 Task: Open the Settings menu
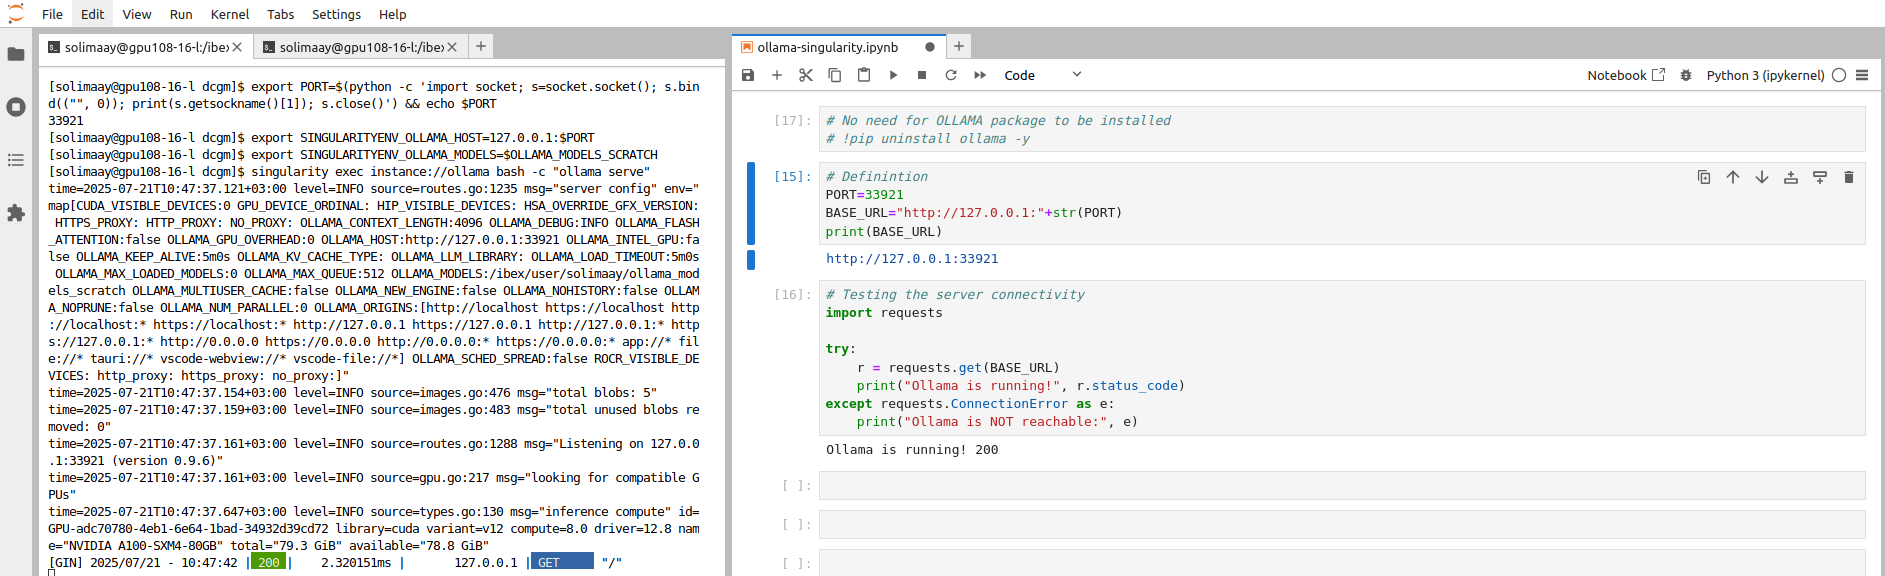[336, 14]
